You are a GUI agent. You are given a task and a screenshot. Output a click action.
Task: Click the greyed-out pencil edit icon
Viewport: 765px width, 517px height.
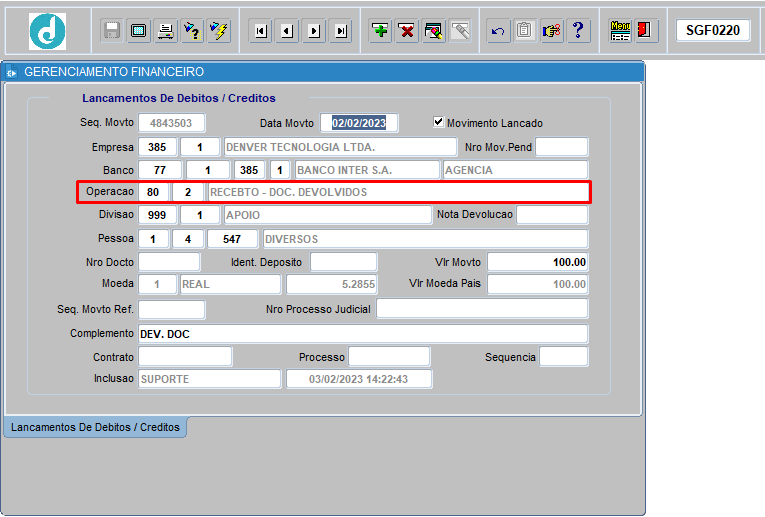tap(460, 31)
